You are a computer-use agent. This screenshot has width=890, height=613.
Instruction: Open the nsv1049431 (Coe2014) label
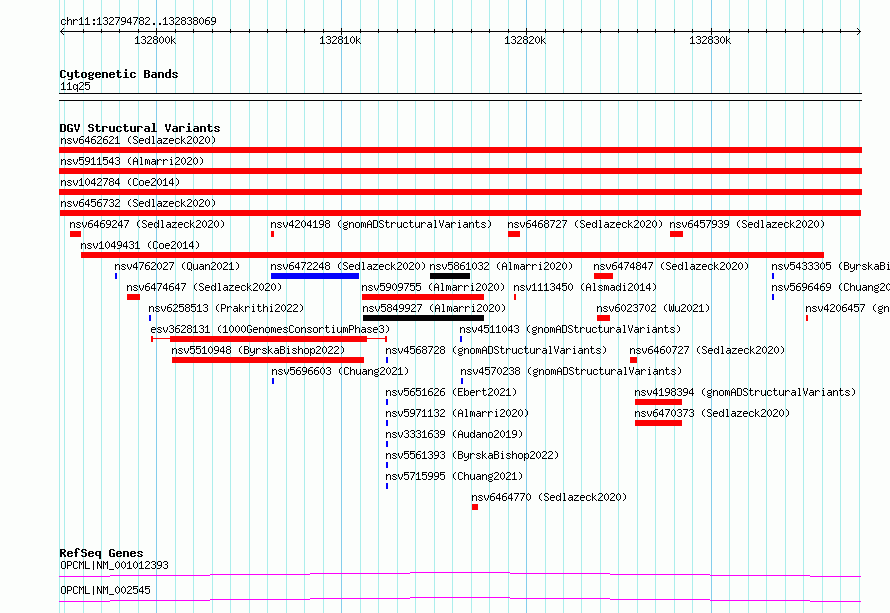(140, 245)
